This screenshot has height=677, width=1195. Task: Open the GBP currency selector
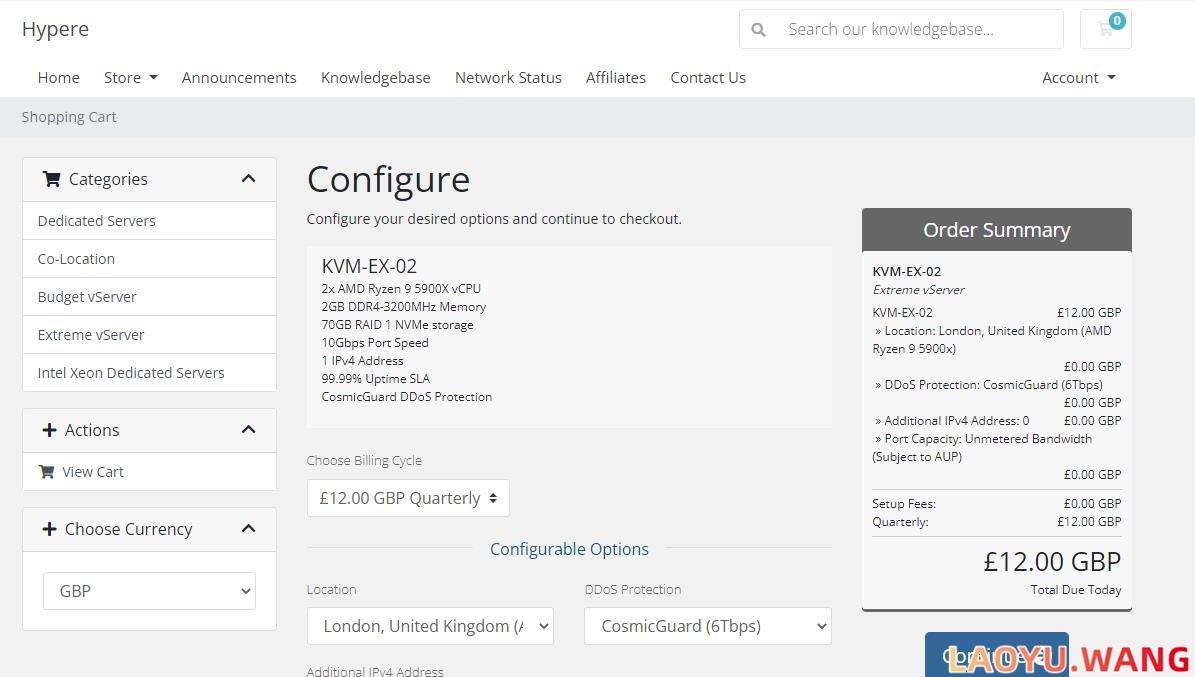click(x=149, y=591)
